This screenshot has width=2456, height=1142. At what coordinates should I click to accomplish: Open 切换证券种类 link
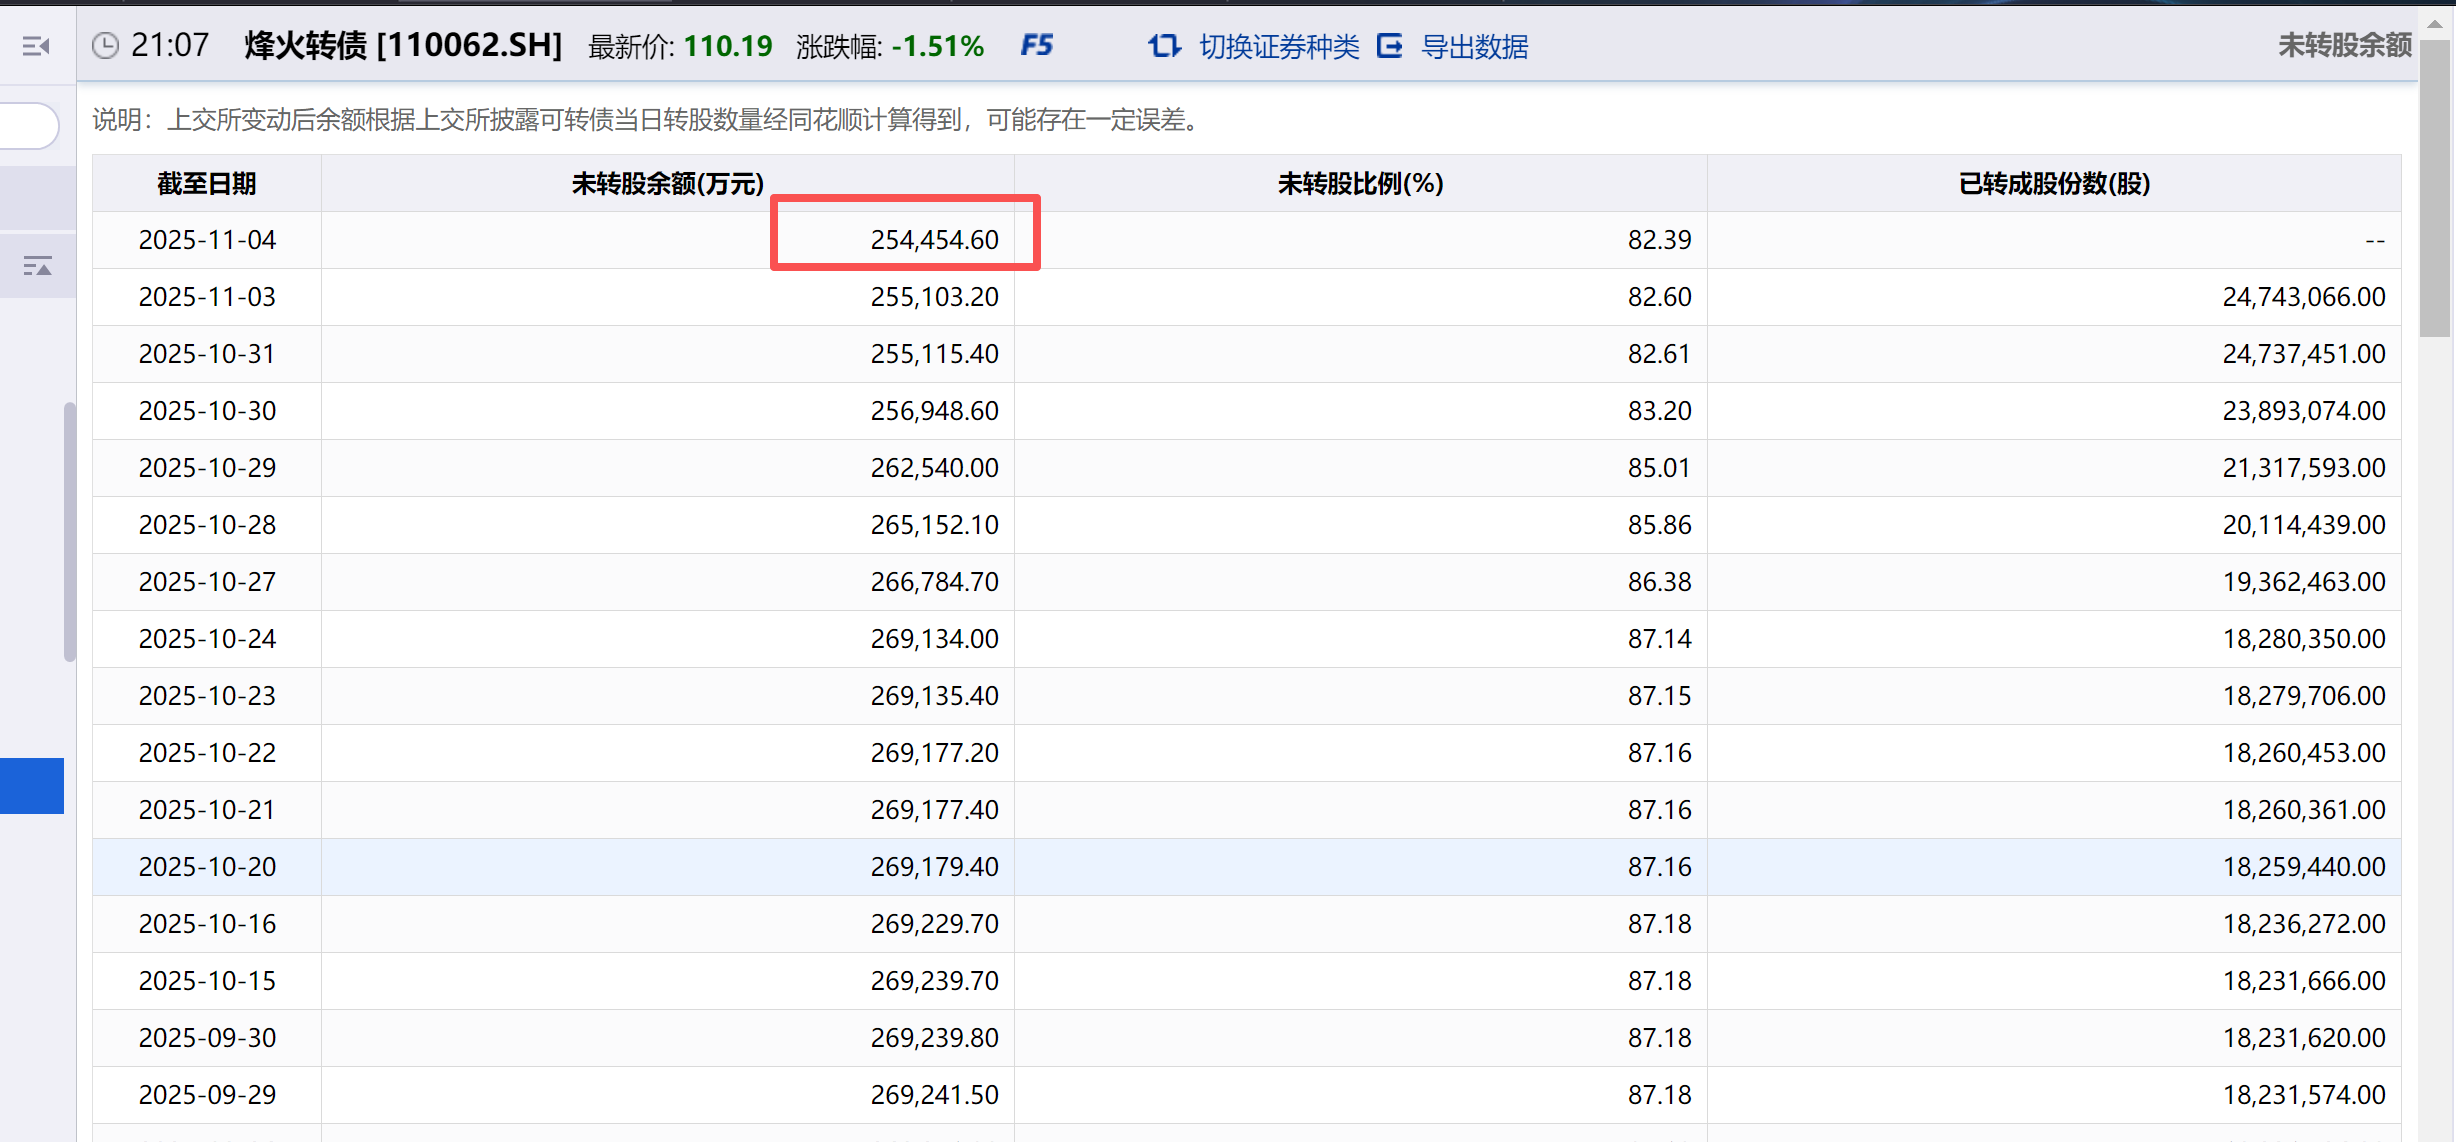1279,47
